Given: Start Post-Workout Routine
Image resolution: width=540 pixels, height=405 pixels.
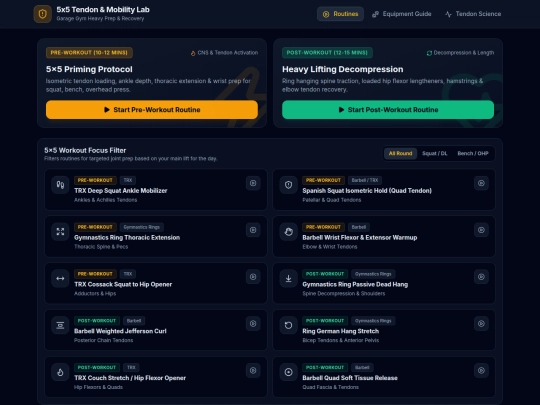Looking at the screenshot, I should (x=388, y=110).
